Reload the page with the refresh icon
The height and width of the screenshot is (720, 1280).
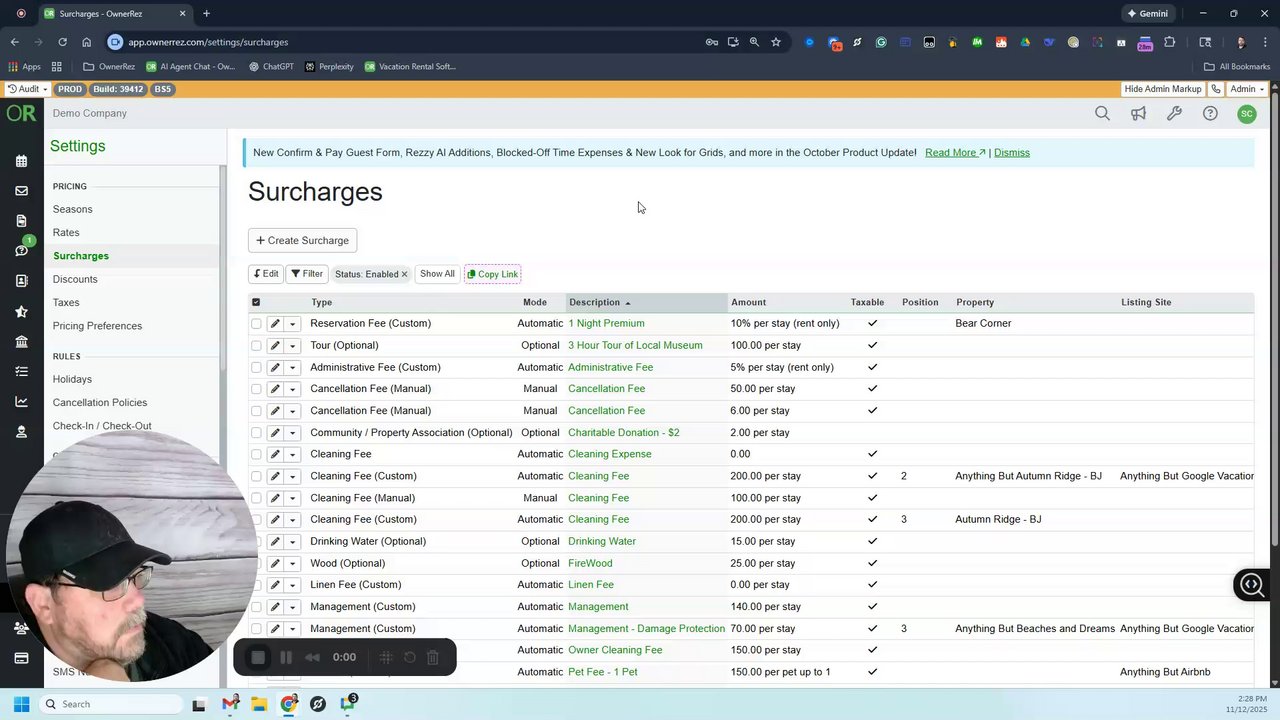[x=62, y=42]
